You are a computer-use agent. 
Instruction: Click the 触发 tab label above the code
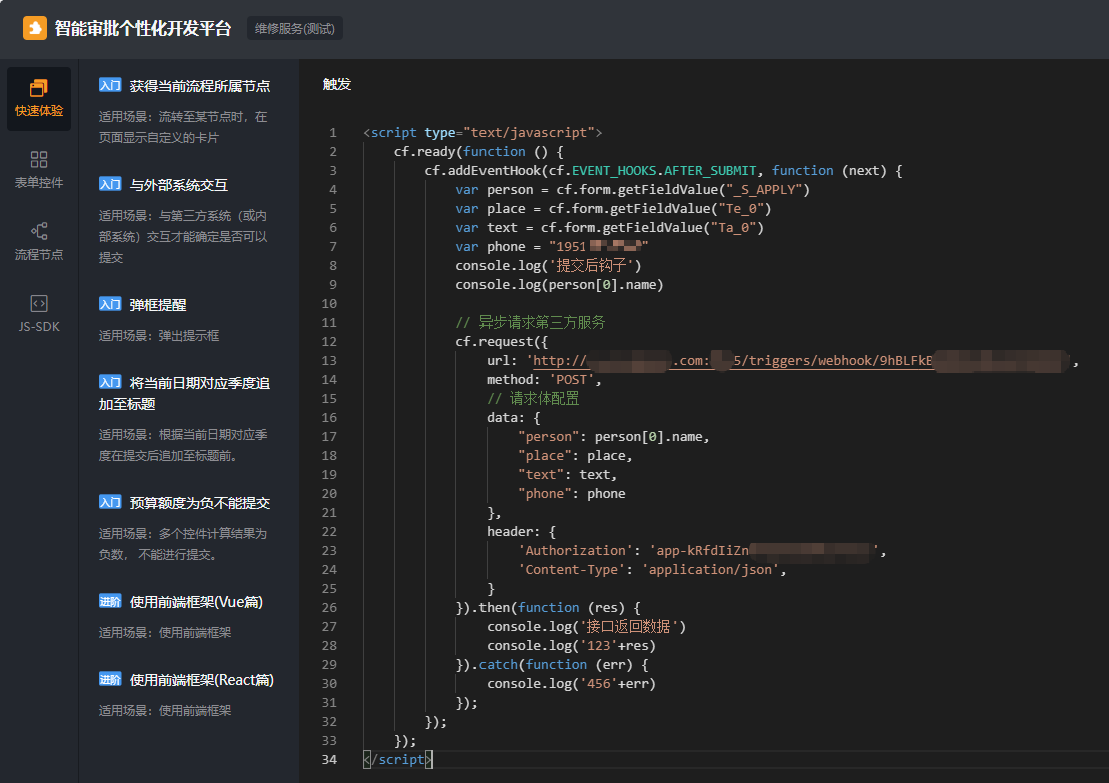tap(337, 84)
